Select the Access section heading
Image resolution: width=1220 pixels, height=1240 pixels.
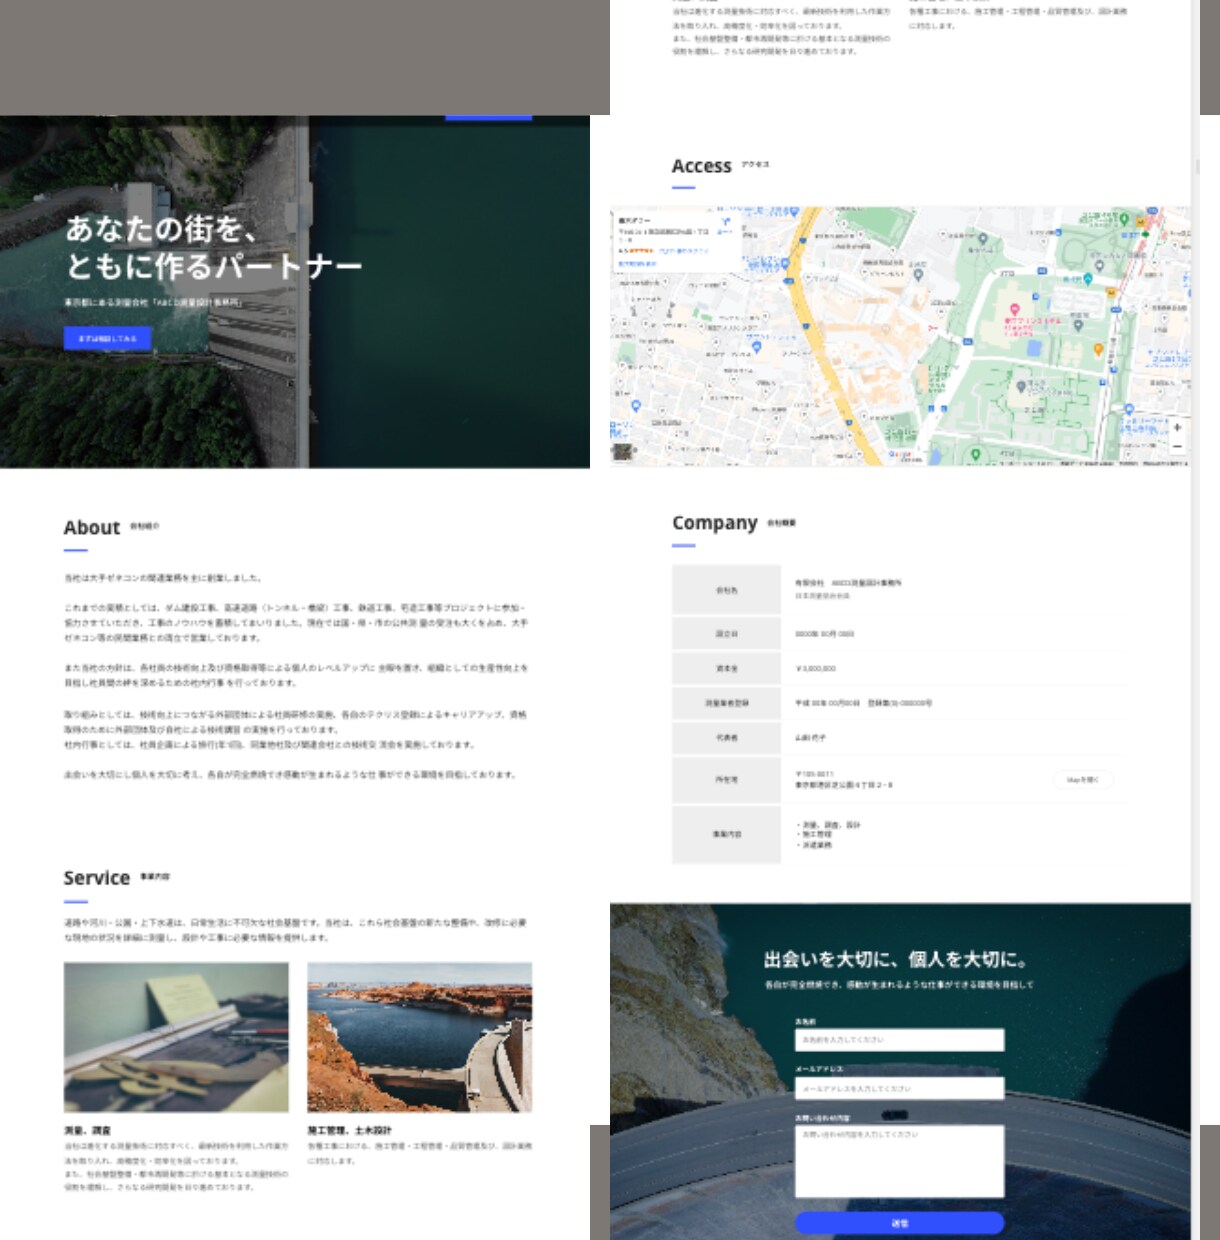701,166
